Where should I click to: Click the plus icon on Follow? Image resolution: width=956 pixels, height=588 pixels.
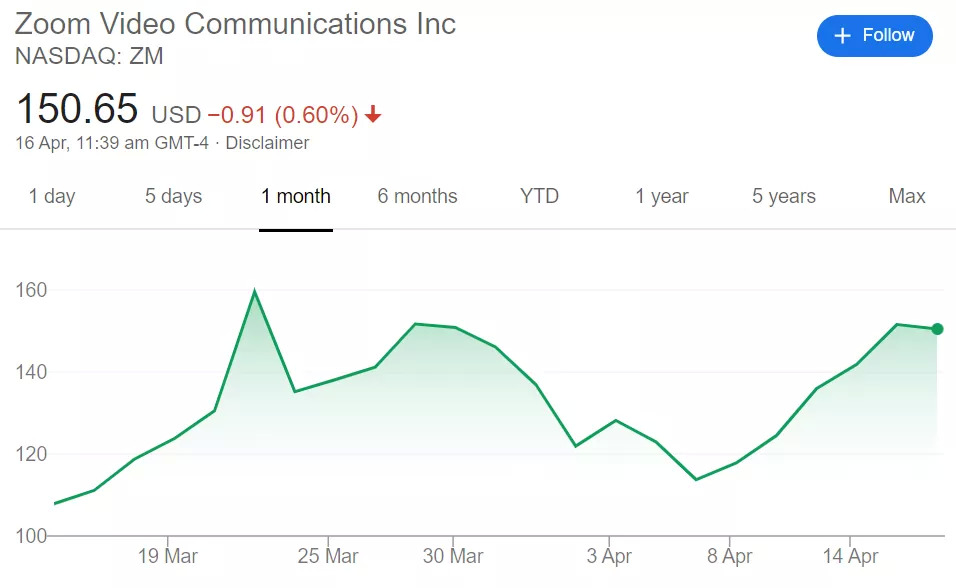coord(842,36)
